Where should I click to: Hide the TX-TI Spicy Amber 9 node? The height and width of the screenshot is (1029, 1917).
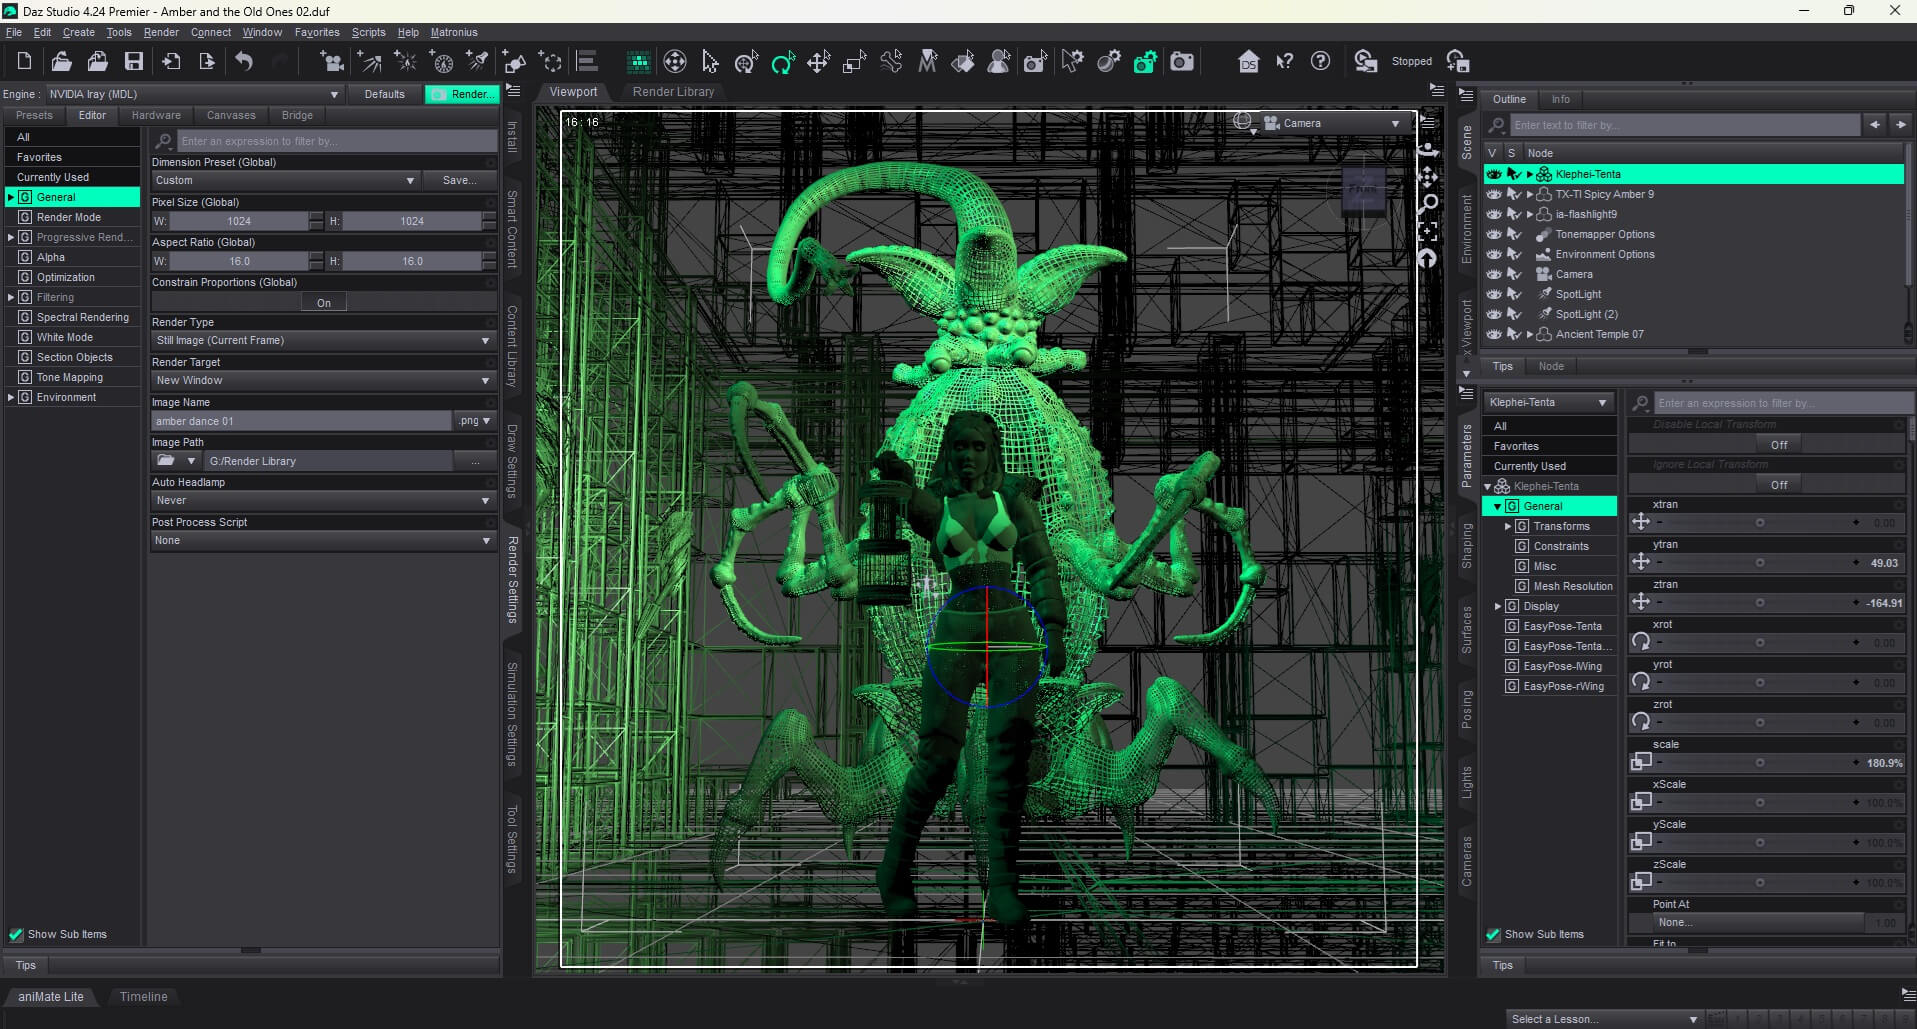point(1494,194)
